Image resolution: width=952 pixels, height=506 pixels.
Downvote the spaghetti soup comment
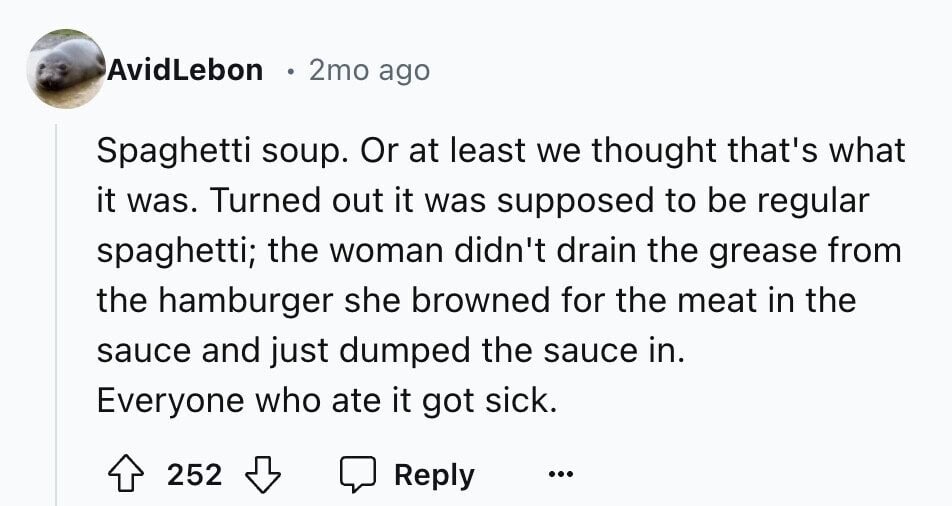tap(262, 475)
